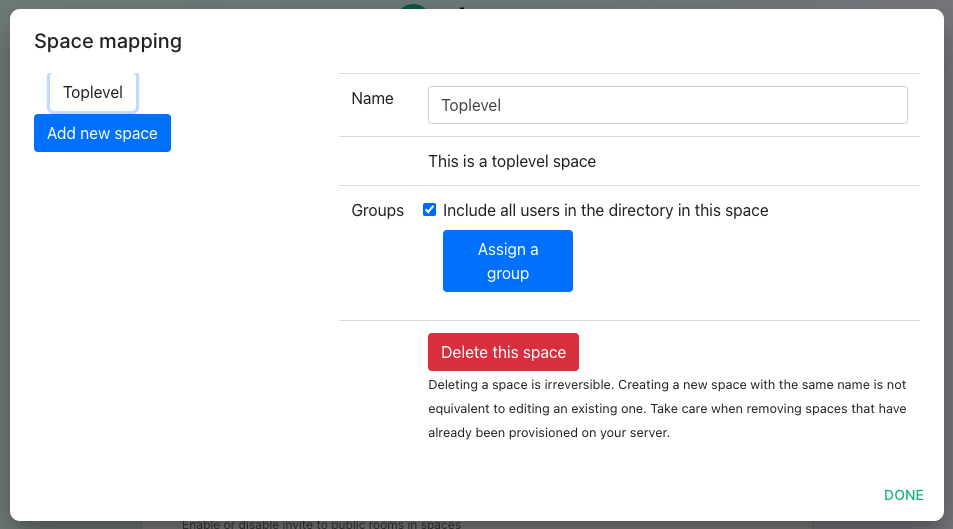
Task: Select the Toplevel space in the list
Action: pyautogui.click(x=93, y=92)
